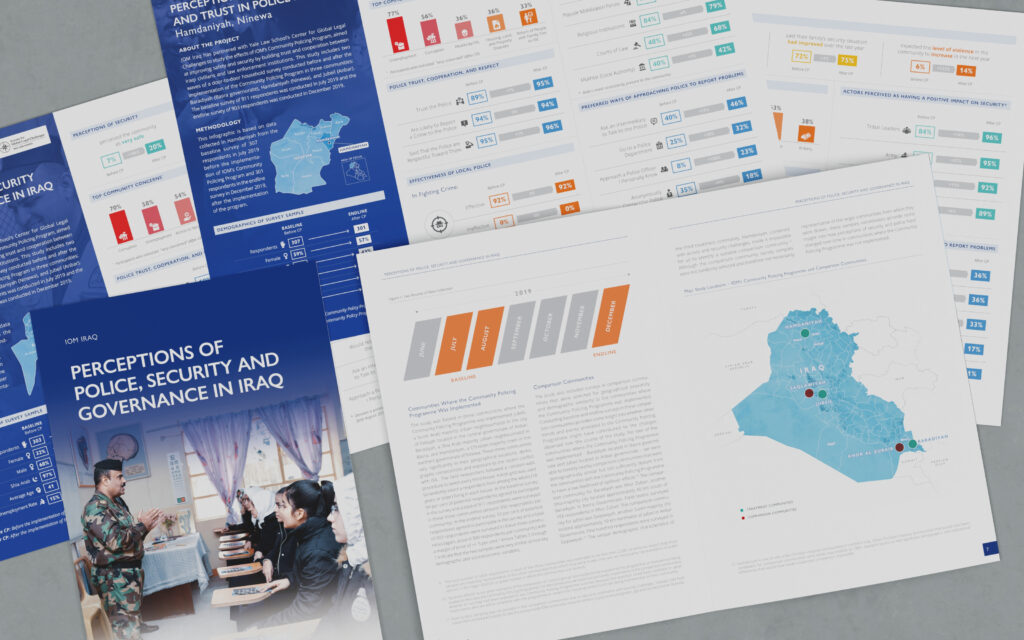
Task: Click the red 77% unemployment bar icon
Action: (x=397, y=33)
